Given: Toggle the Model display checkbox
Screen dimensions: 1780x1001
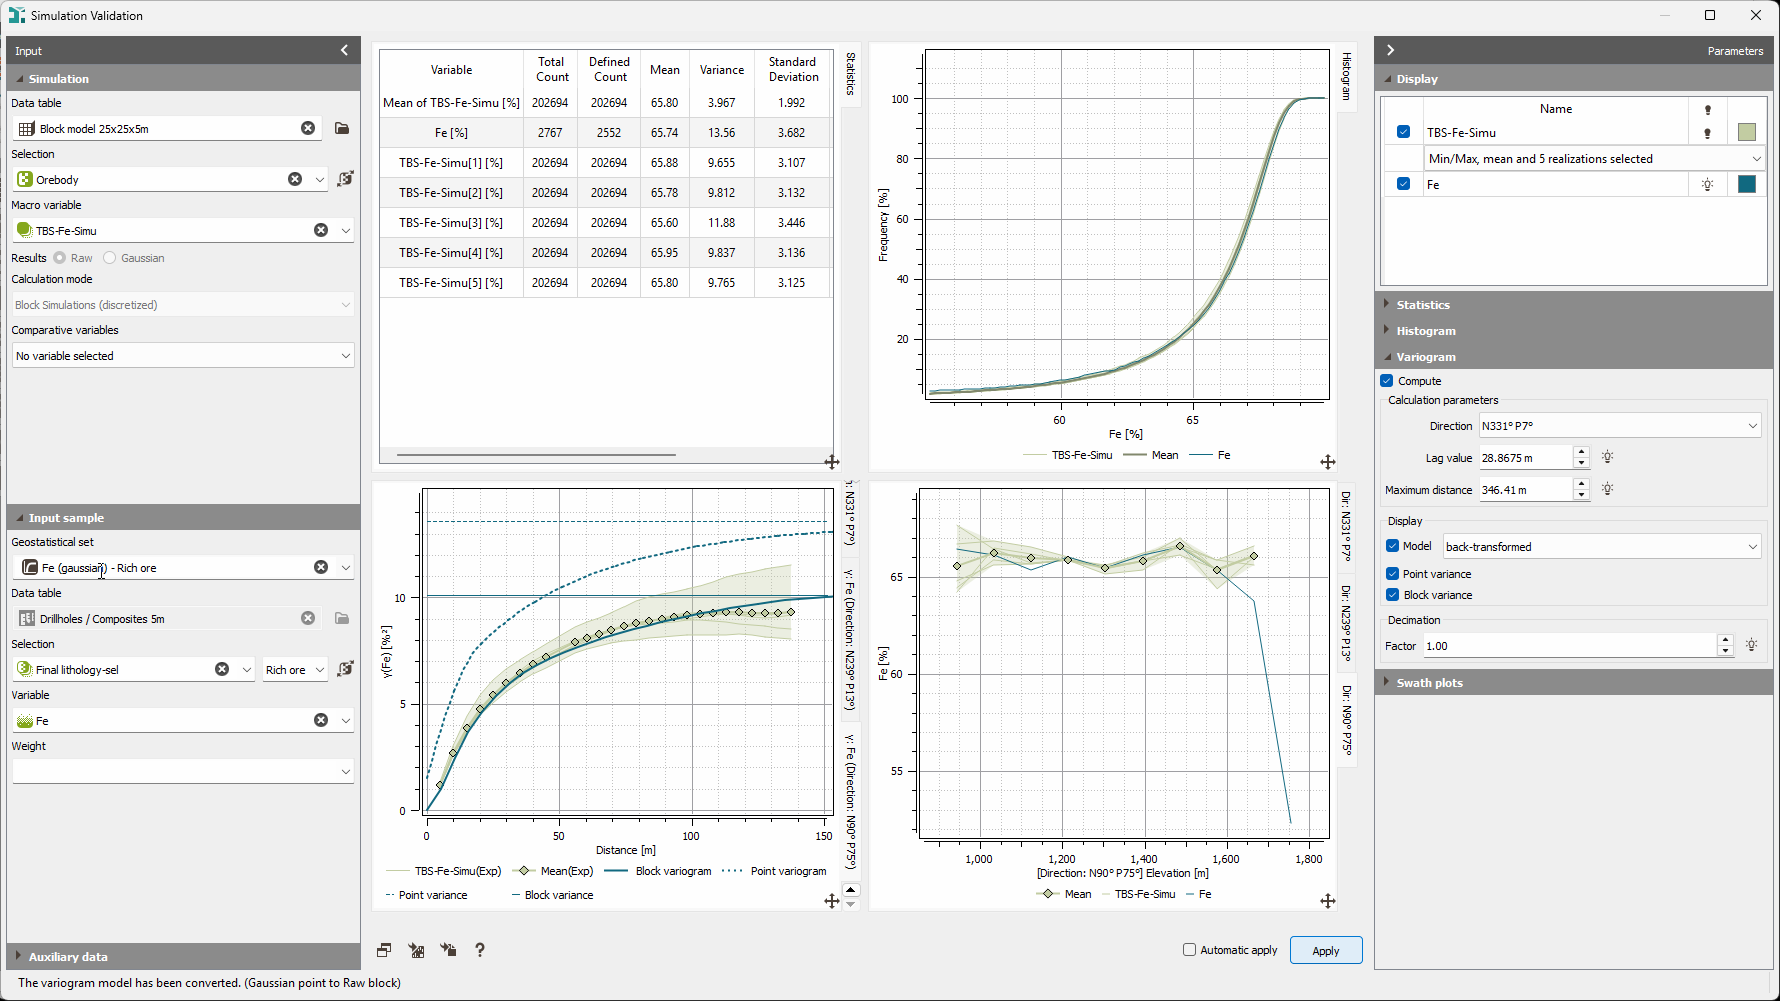Looking at the screenshot, I should point(1392,546).
